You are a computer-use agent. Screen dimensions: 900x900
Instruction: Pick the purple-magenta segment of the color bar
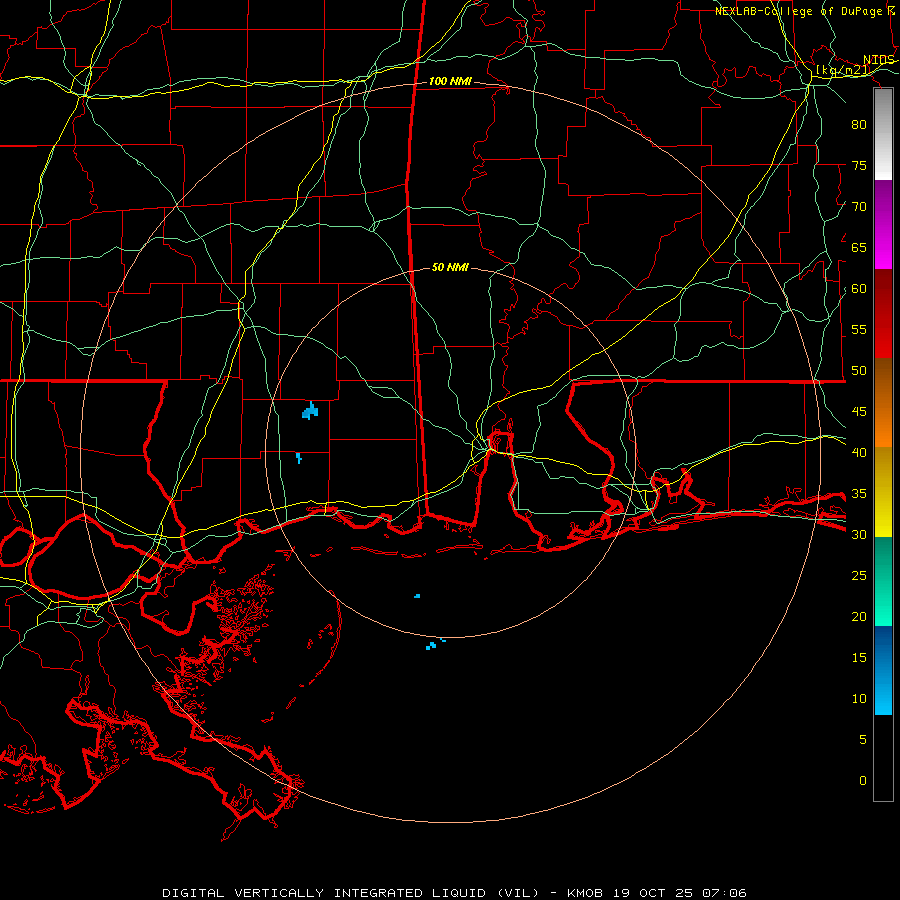point(883,225)
